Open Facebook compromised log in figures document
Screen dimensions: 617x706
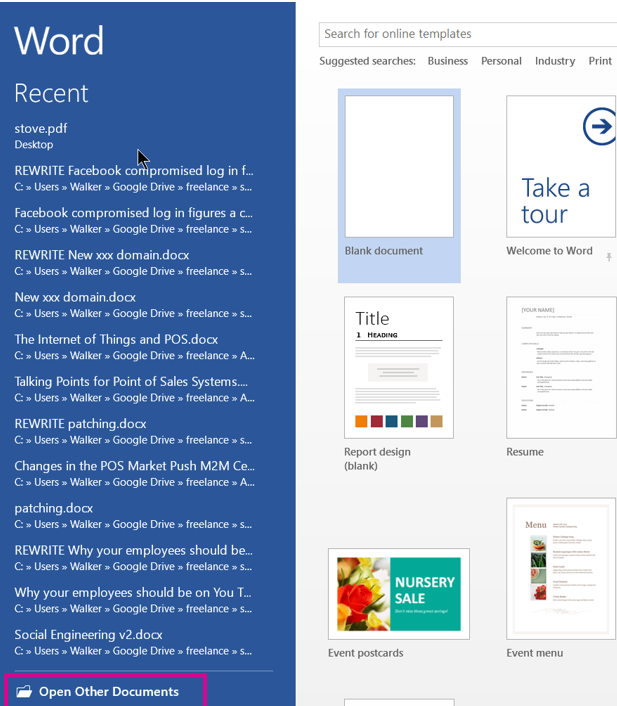click(x=135, y=221)
